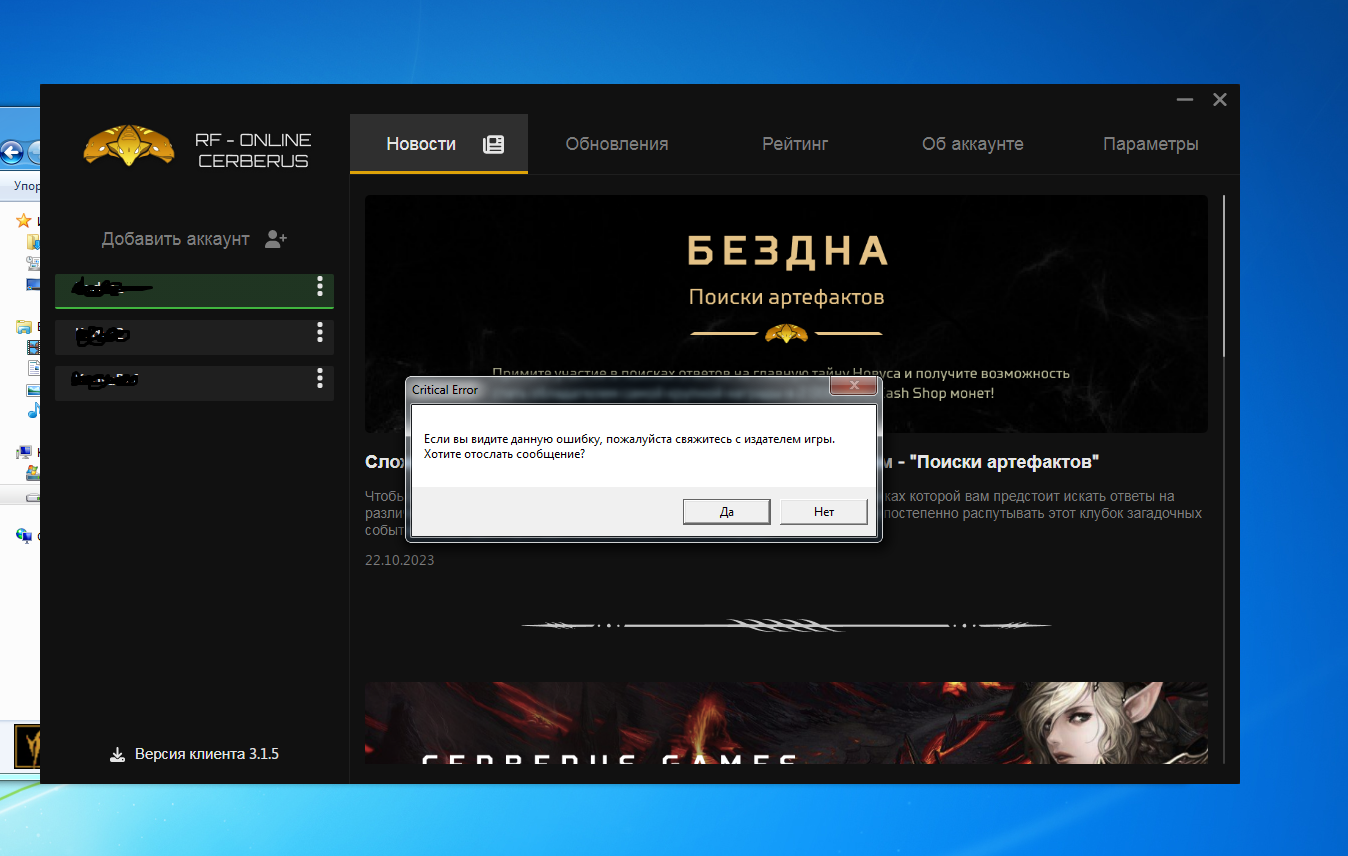Viewport: 1348px width, 856px height.
Task: Select the Videos filmstrip icon in Explorer's libraries
Action: pos(34,347)
